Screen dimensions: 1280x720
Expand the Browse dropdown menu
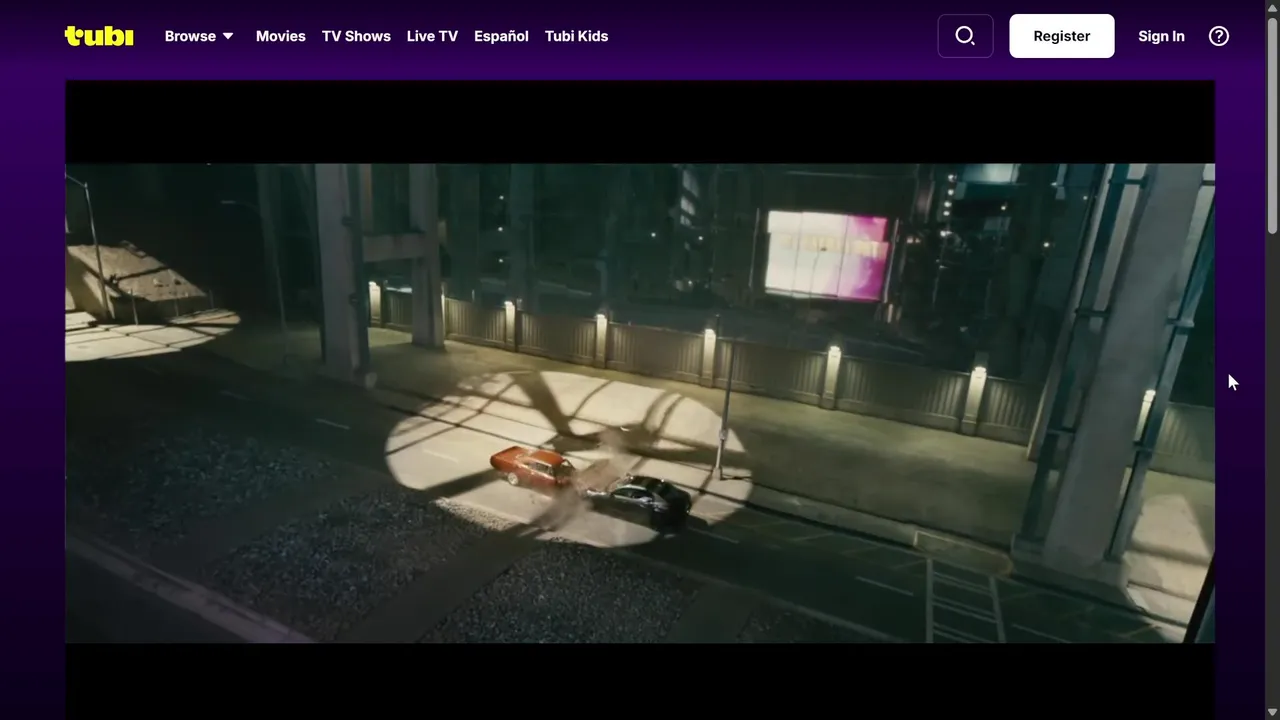tap(199, 36)
